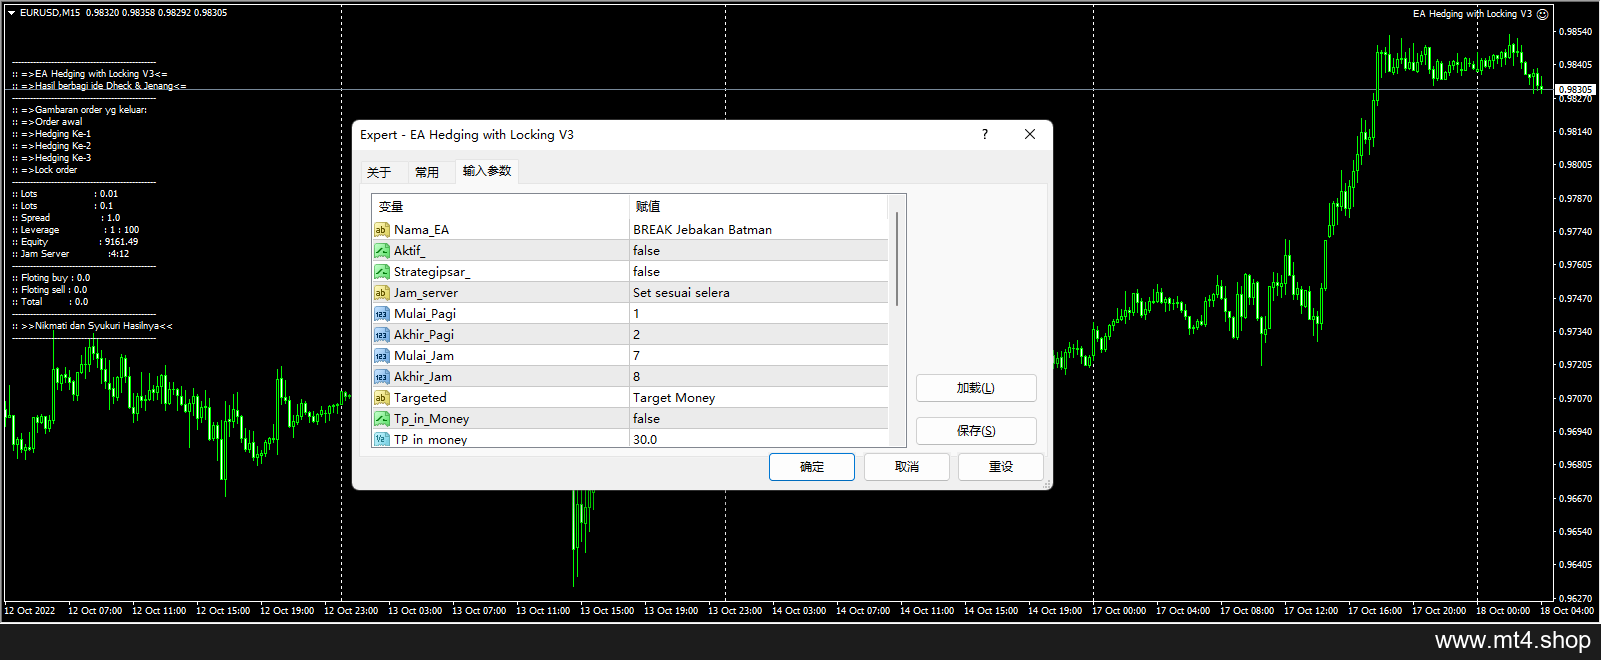Click the integer icon beside Mulai_Pagi
Screen dimensions: 1601x660
pyautogui.click(x=381, y=314)
